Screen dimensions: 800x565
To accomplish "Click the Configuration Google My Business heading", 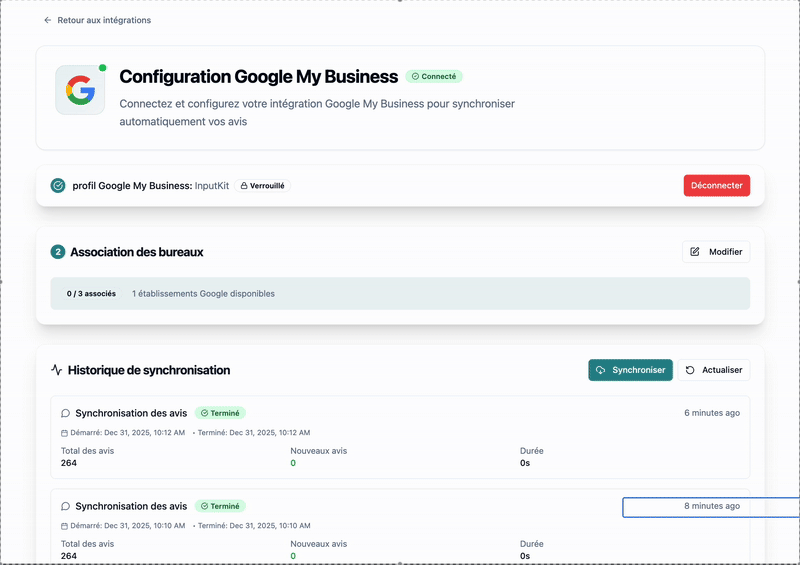I will (x=259, y=77).
